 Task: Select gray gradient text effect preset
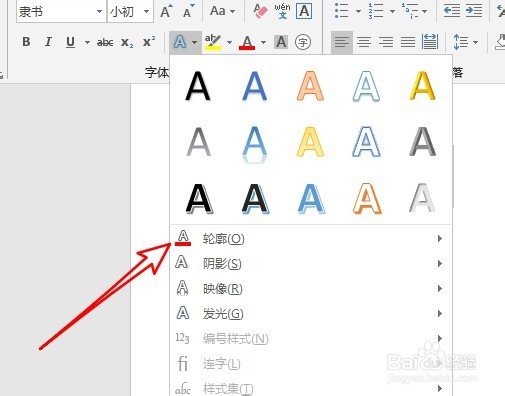click(x=198, y=142)
